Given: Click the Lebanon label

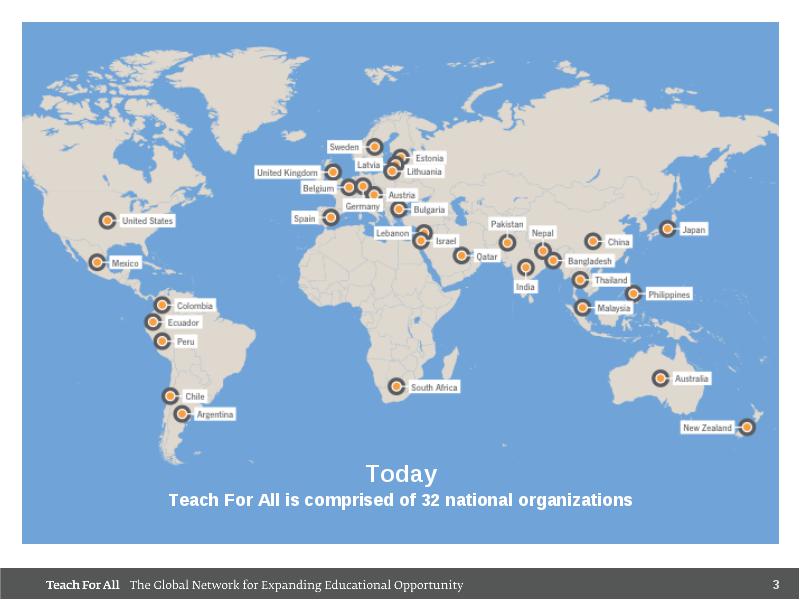Looking at the screenshot, I should point(392,233).
